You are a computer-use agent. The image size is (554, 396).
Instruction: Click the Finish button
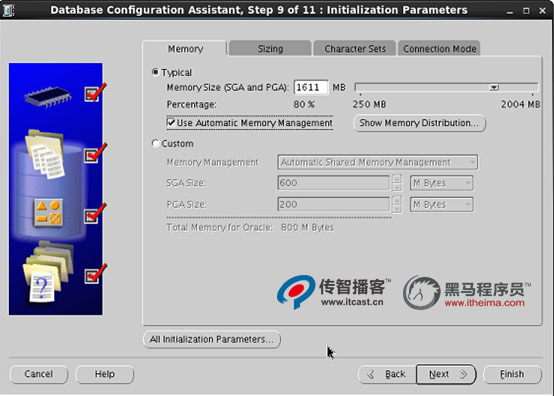coord(512,374)
